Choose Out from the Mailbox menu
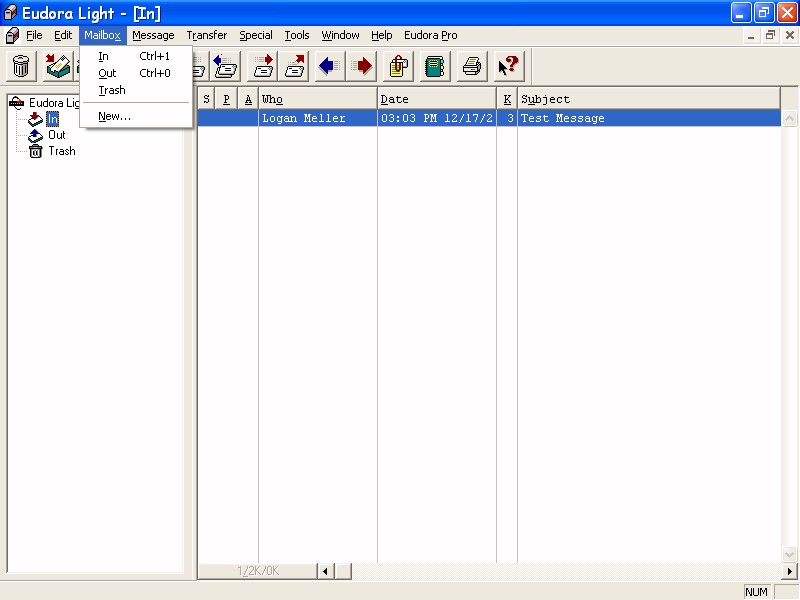The height and width of the screenshot is (600, 800). 136,73
